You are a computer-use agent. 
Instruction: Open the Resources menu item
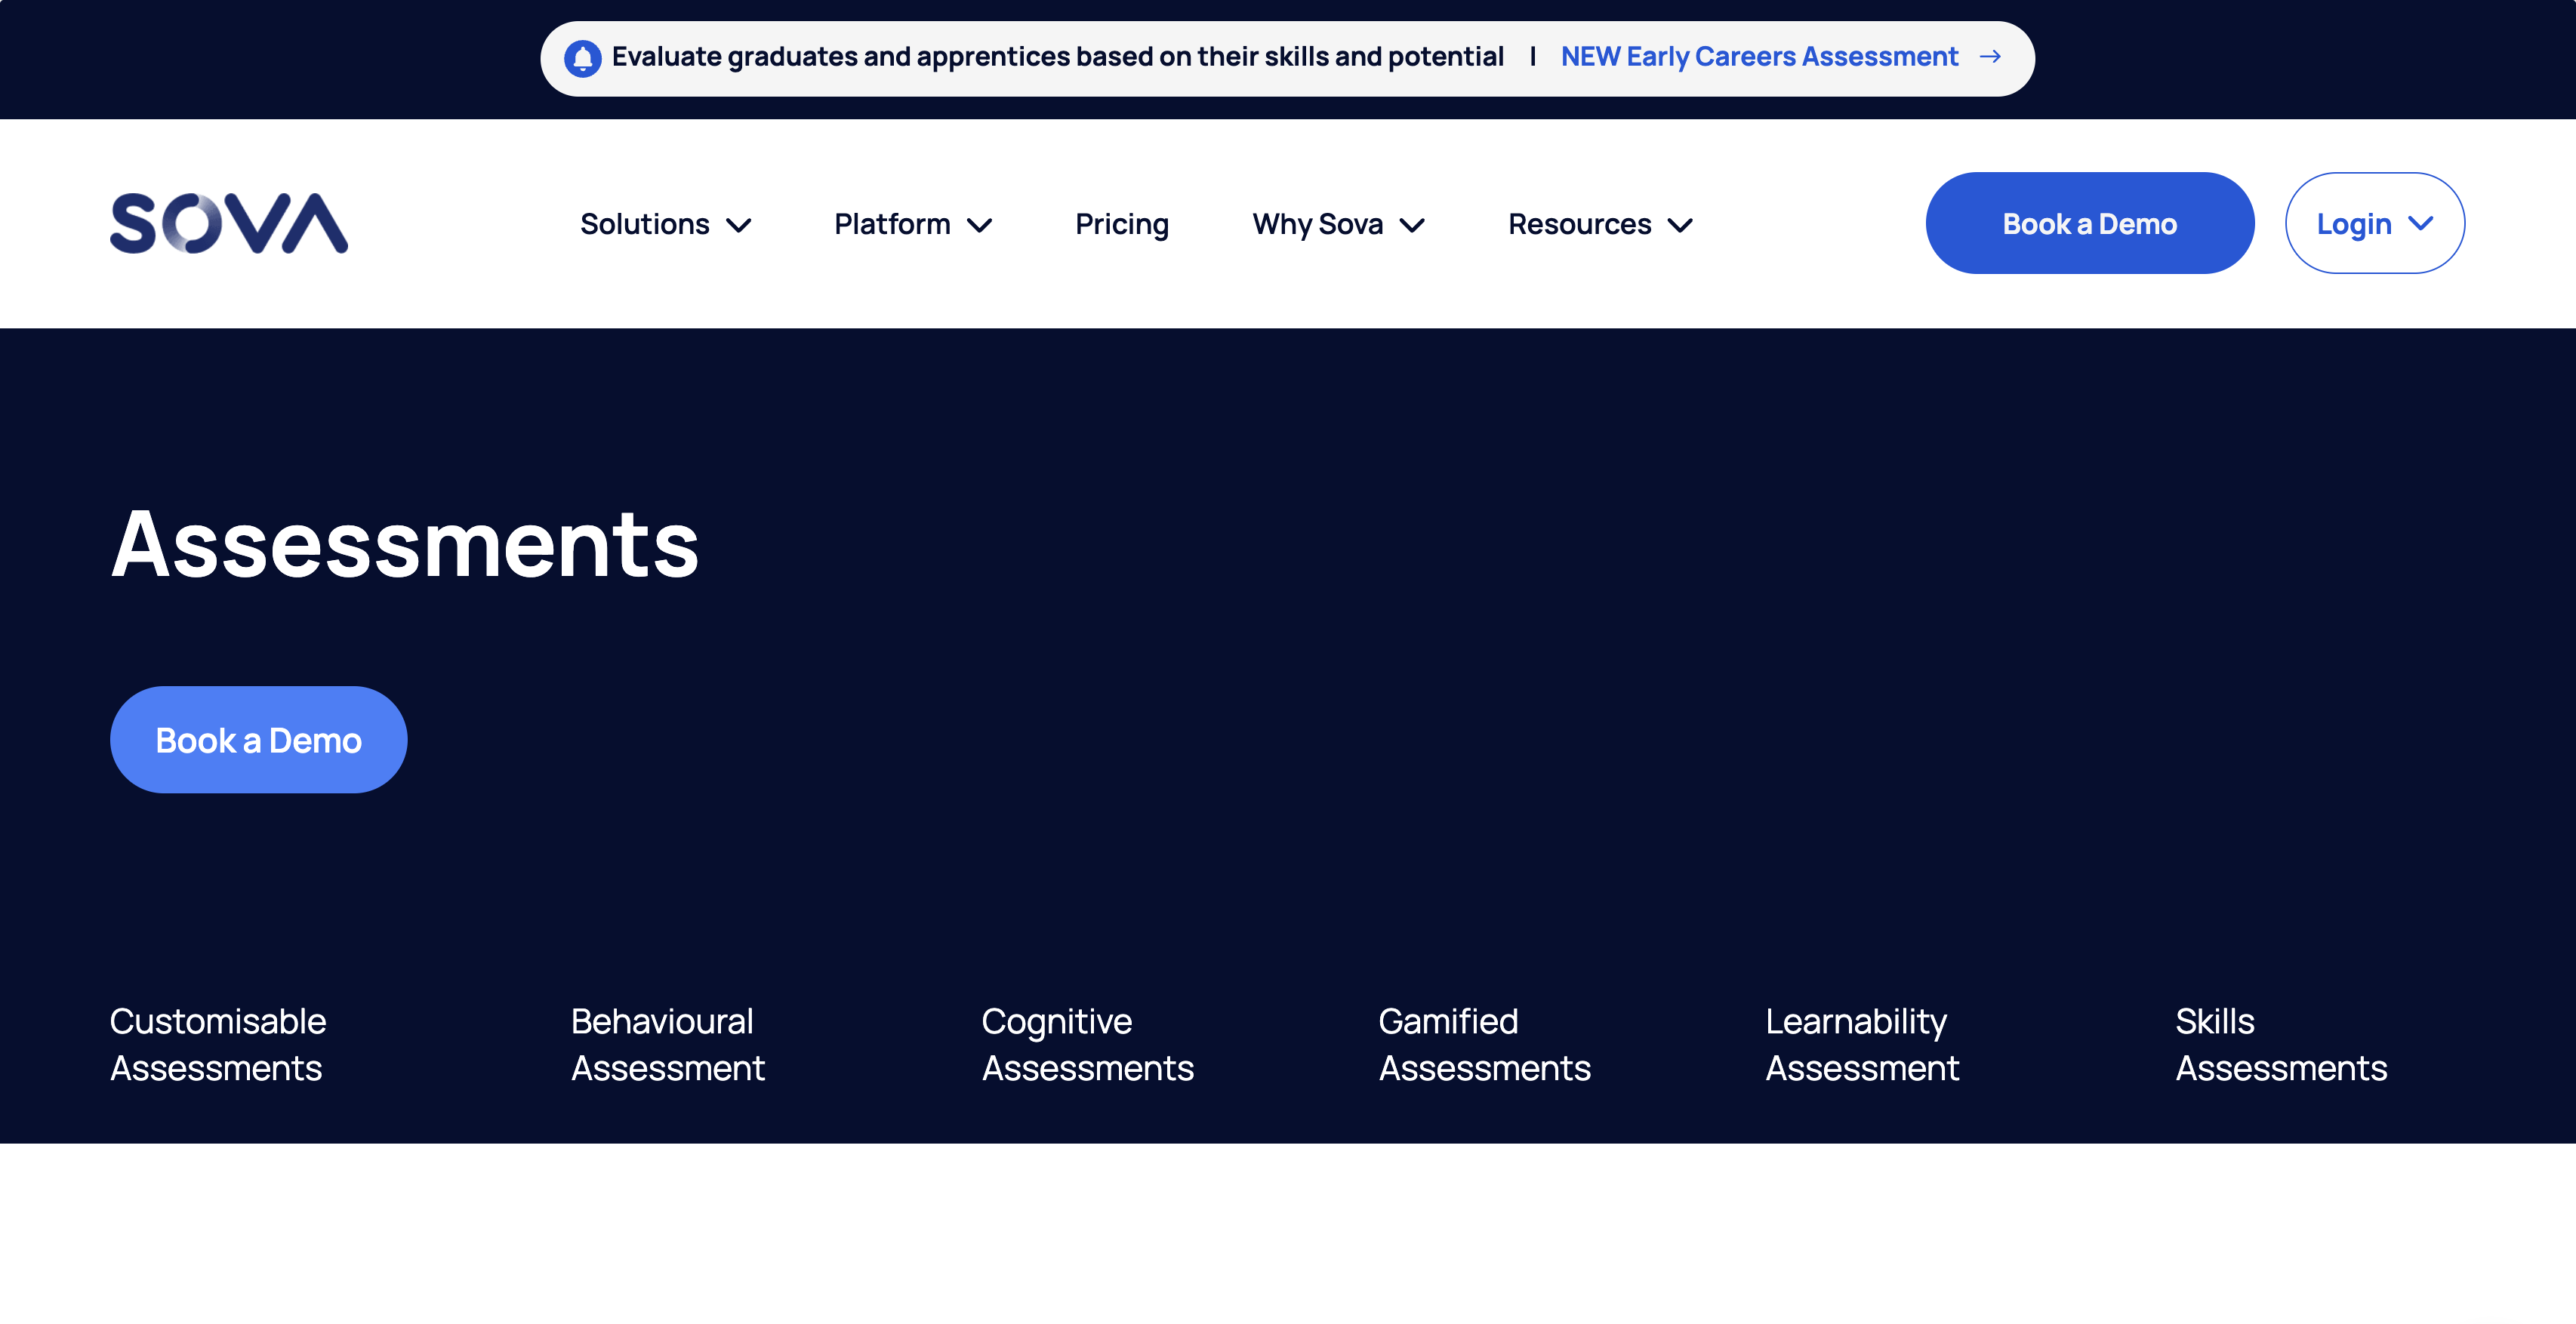tap(1580, 224)
